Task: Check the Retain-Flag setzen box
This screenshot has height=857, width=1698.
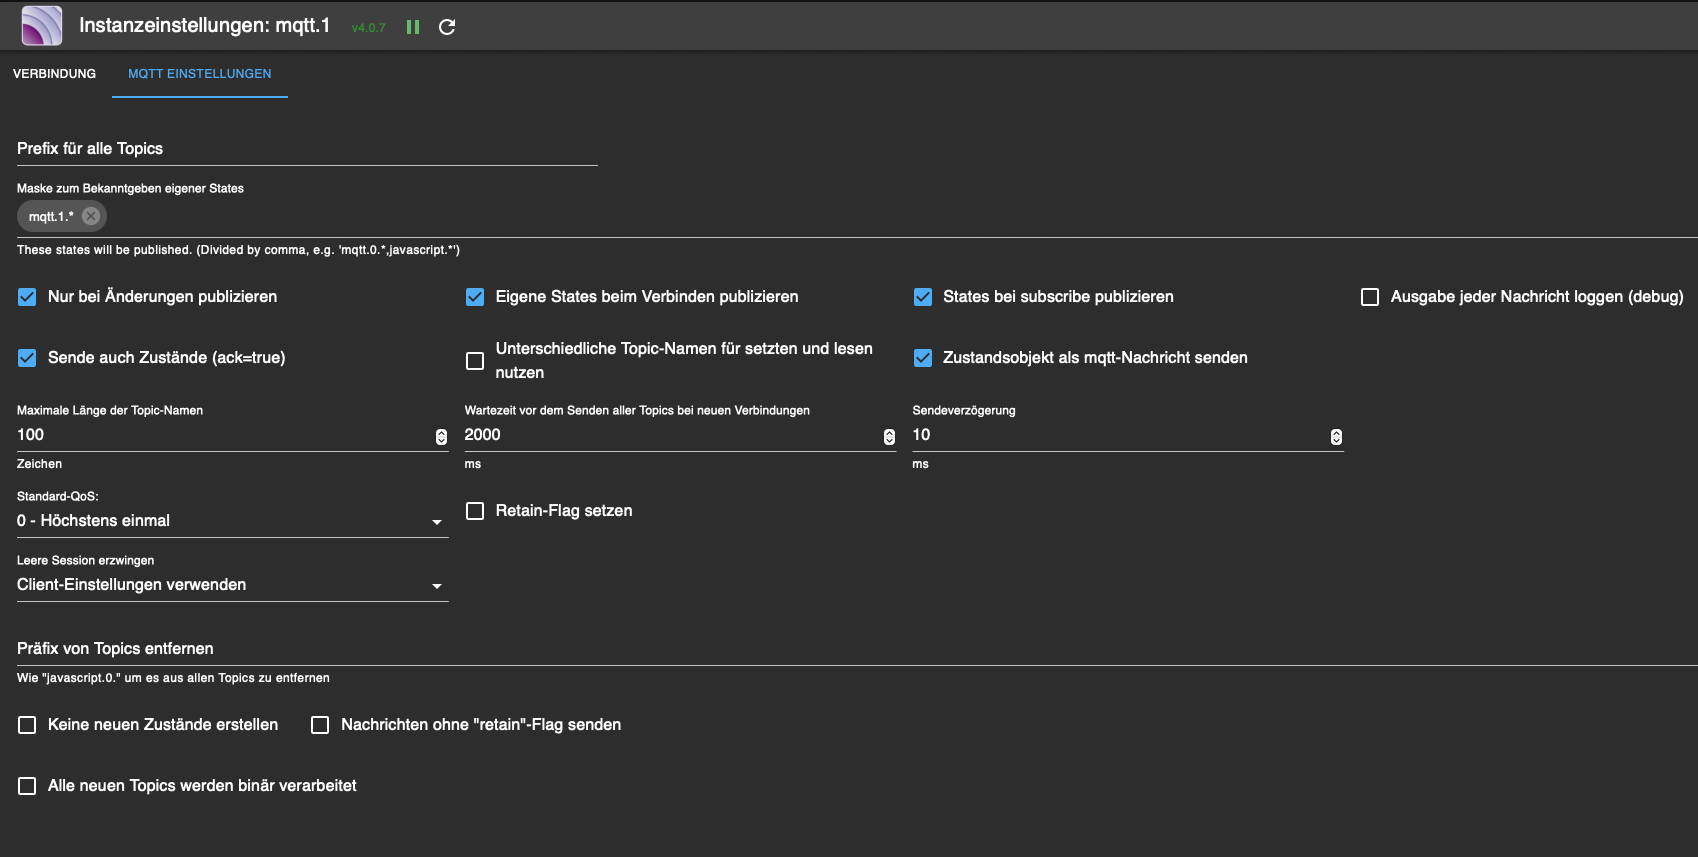Action: tap(475, 511)
